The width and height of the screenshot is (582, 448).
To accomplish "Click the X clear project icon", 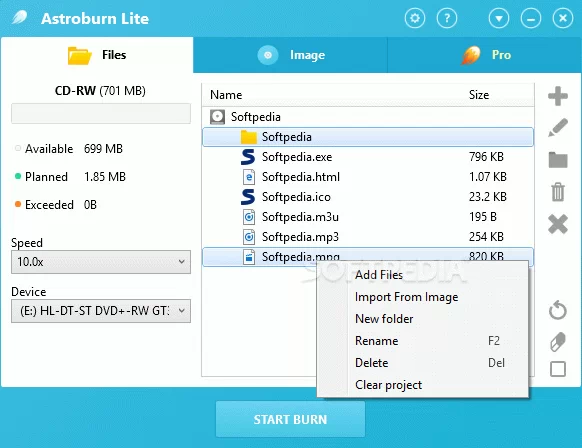I will point(558,224).
